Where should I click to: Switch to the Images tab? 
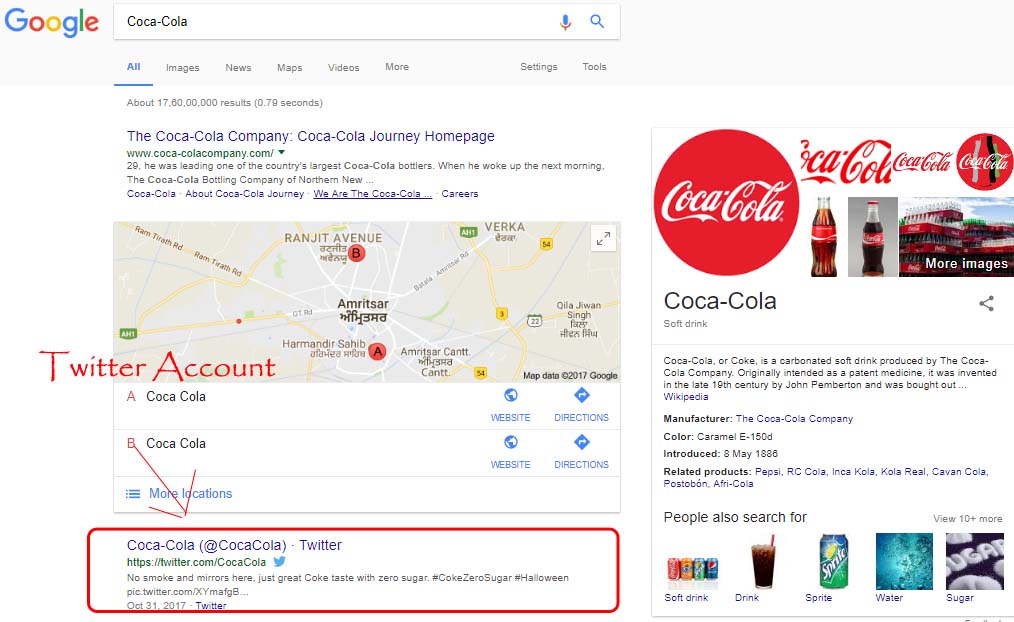point(182,68)
